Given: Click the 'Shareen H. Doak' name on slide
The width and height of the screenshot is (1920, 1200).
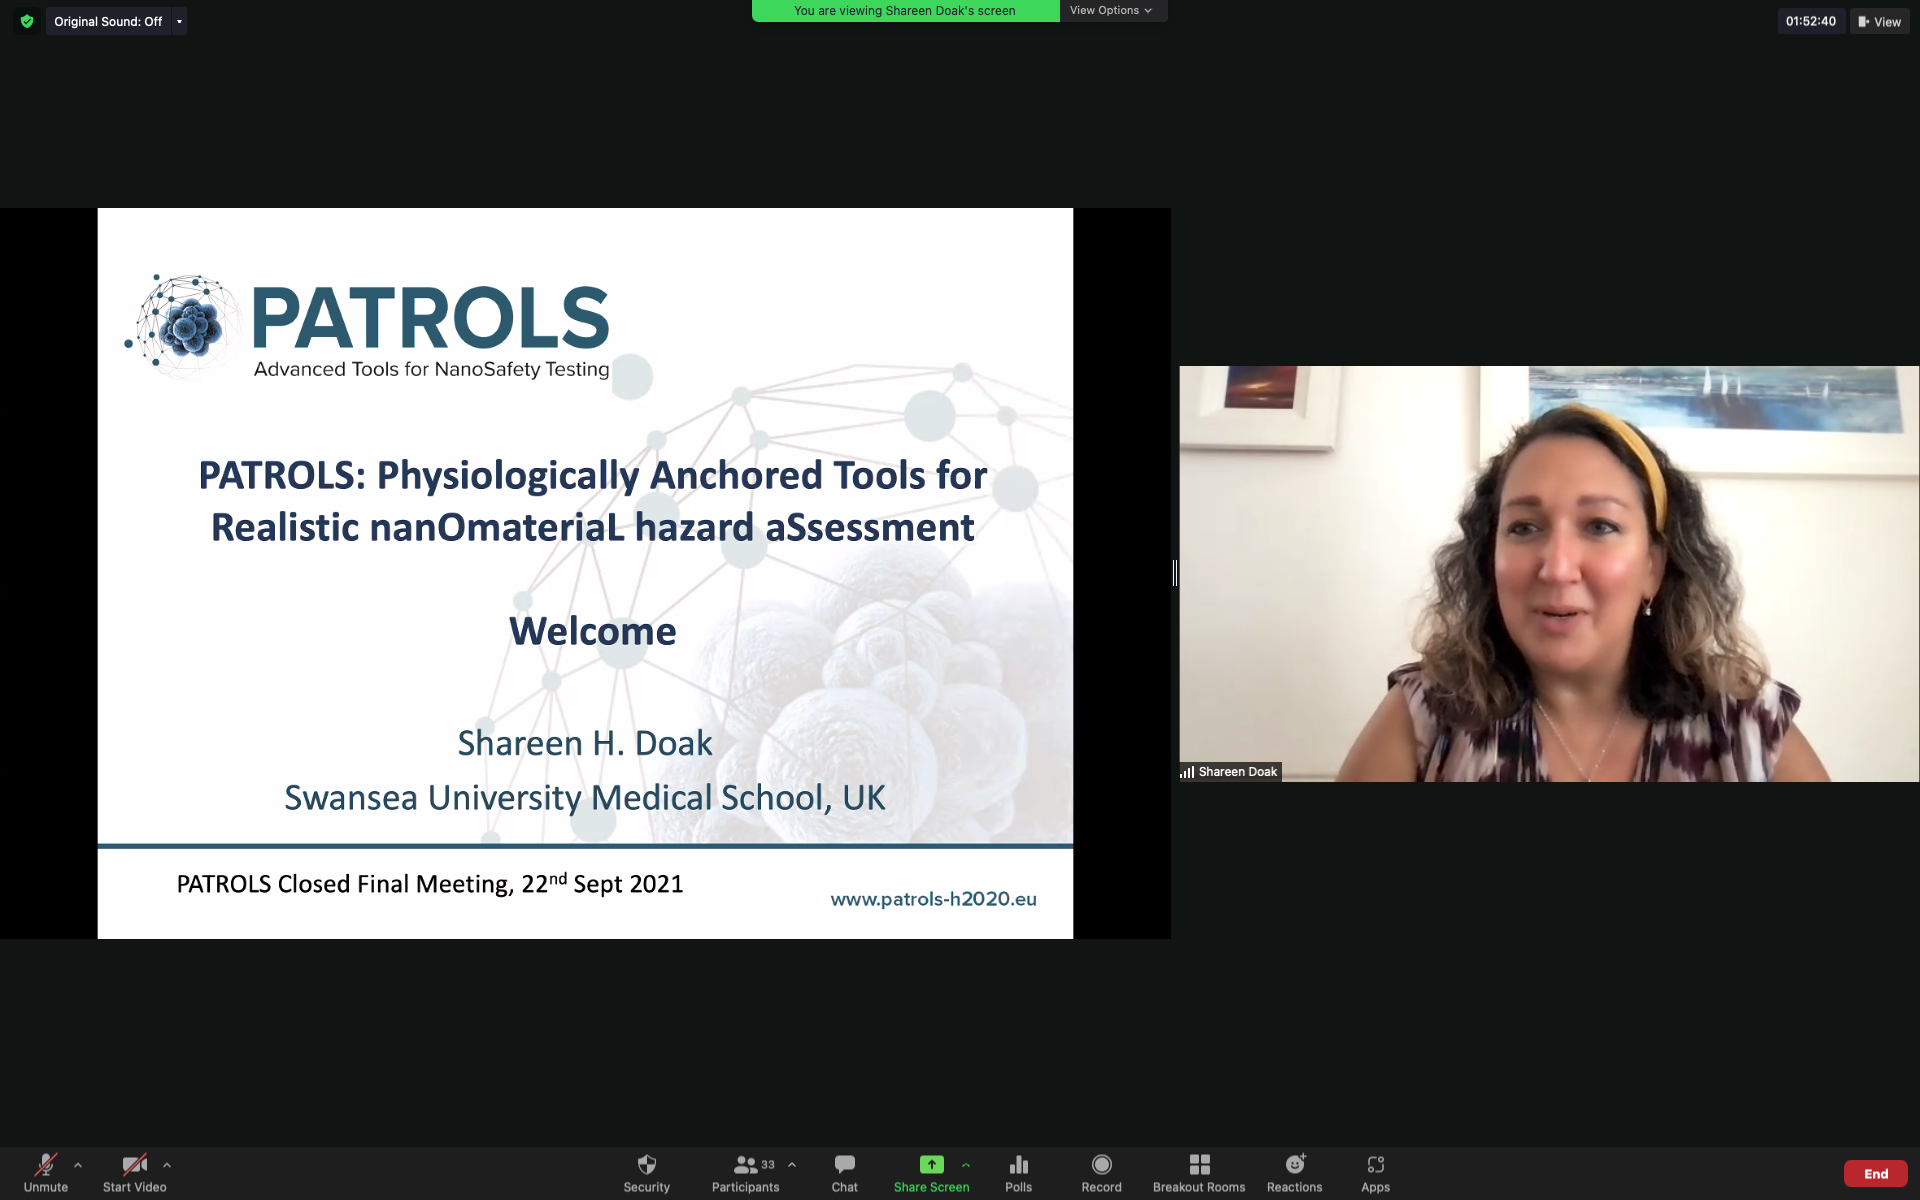Looking at the screenshot, I should (585, 743).
